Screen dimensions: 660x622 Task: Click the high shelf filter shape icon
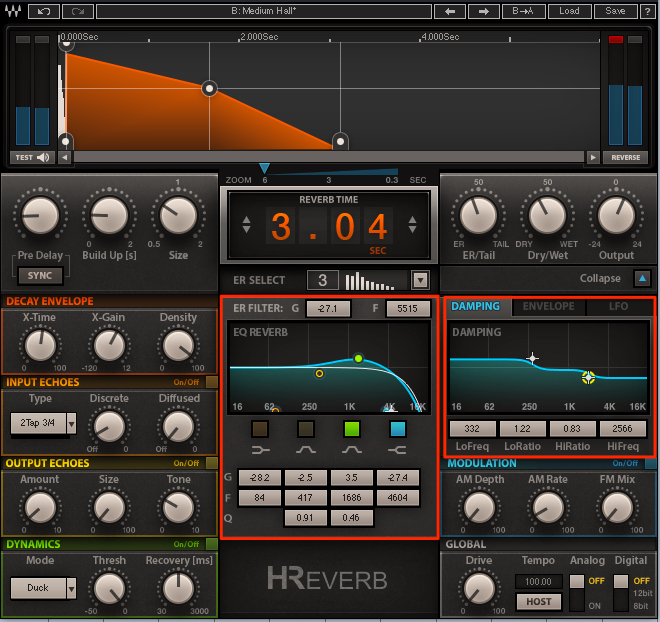[x=397, y=450]
